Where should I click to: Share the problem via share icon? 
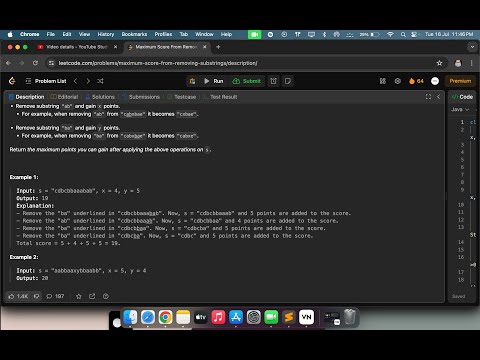coord(92,296)
